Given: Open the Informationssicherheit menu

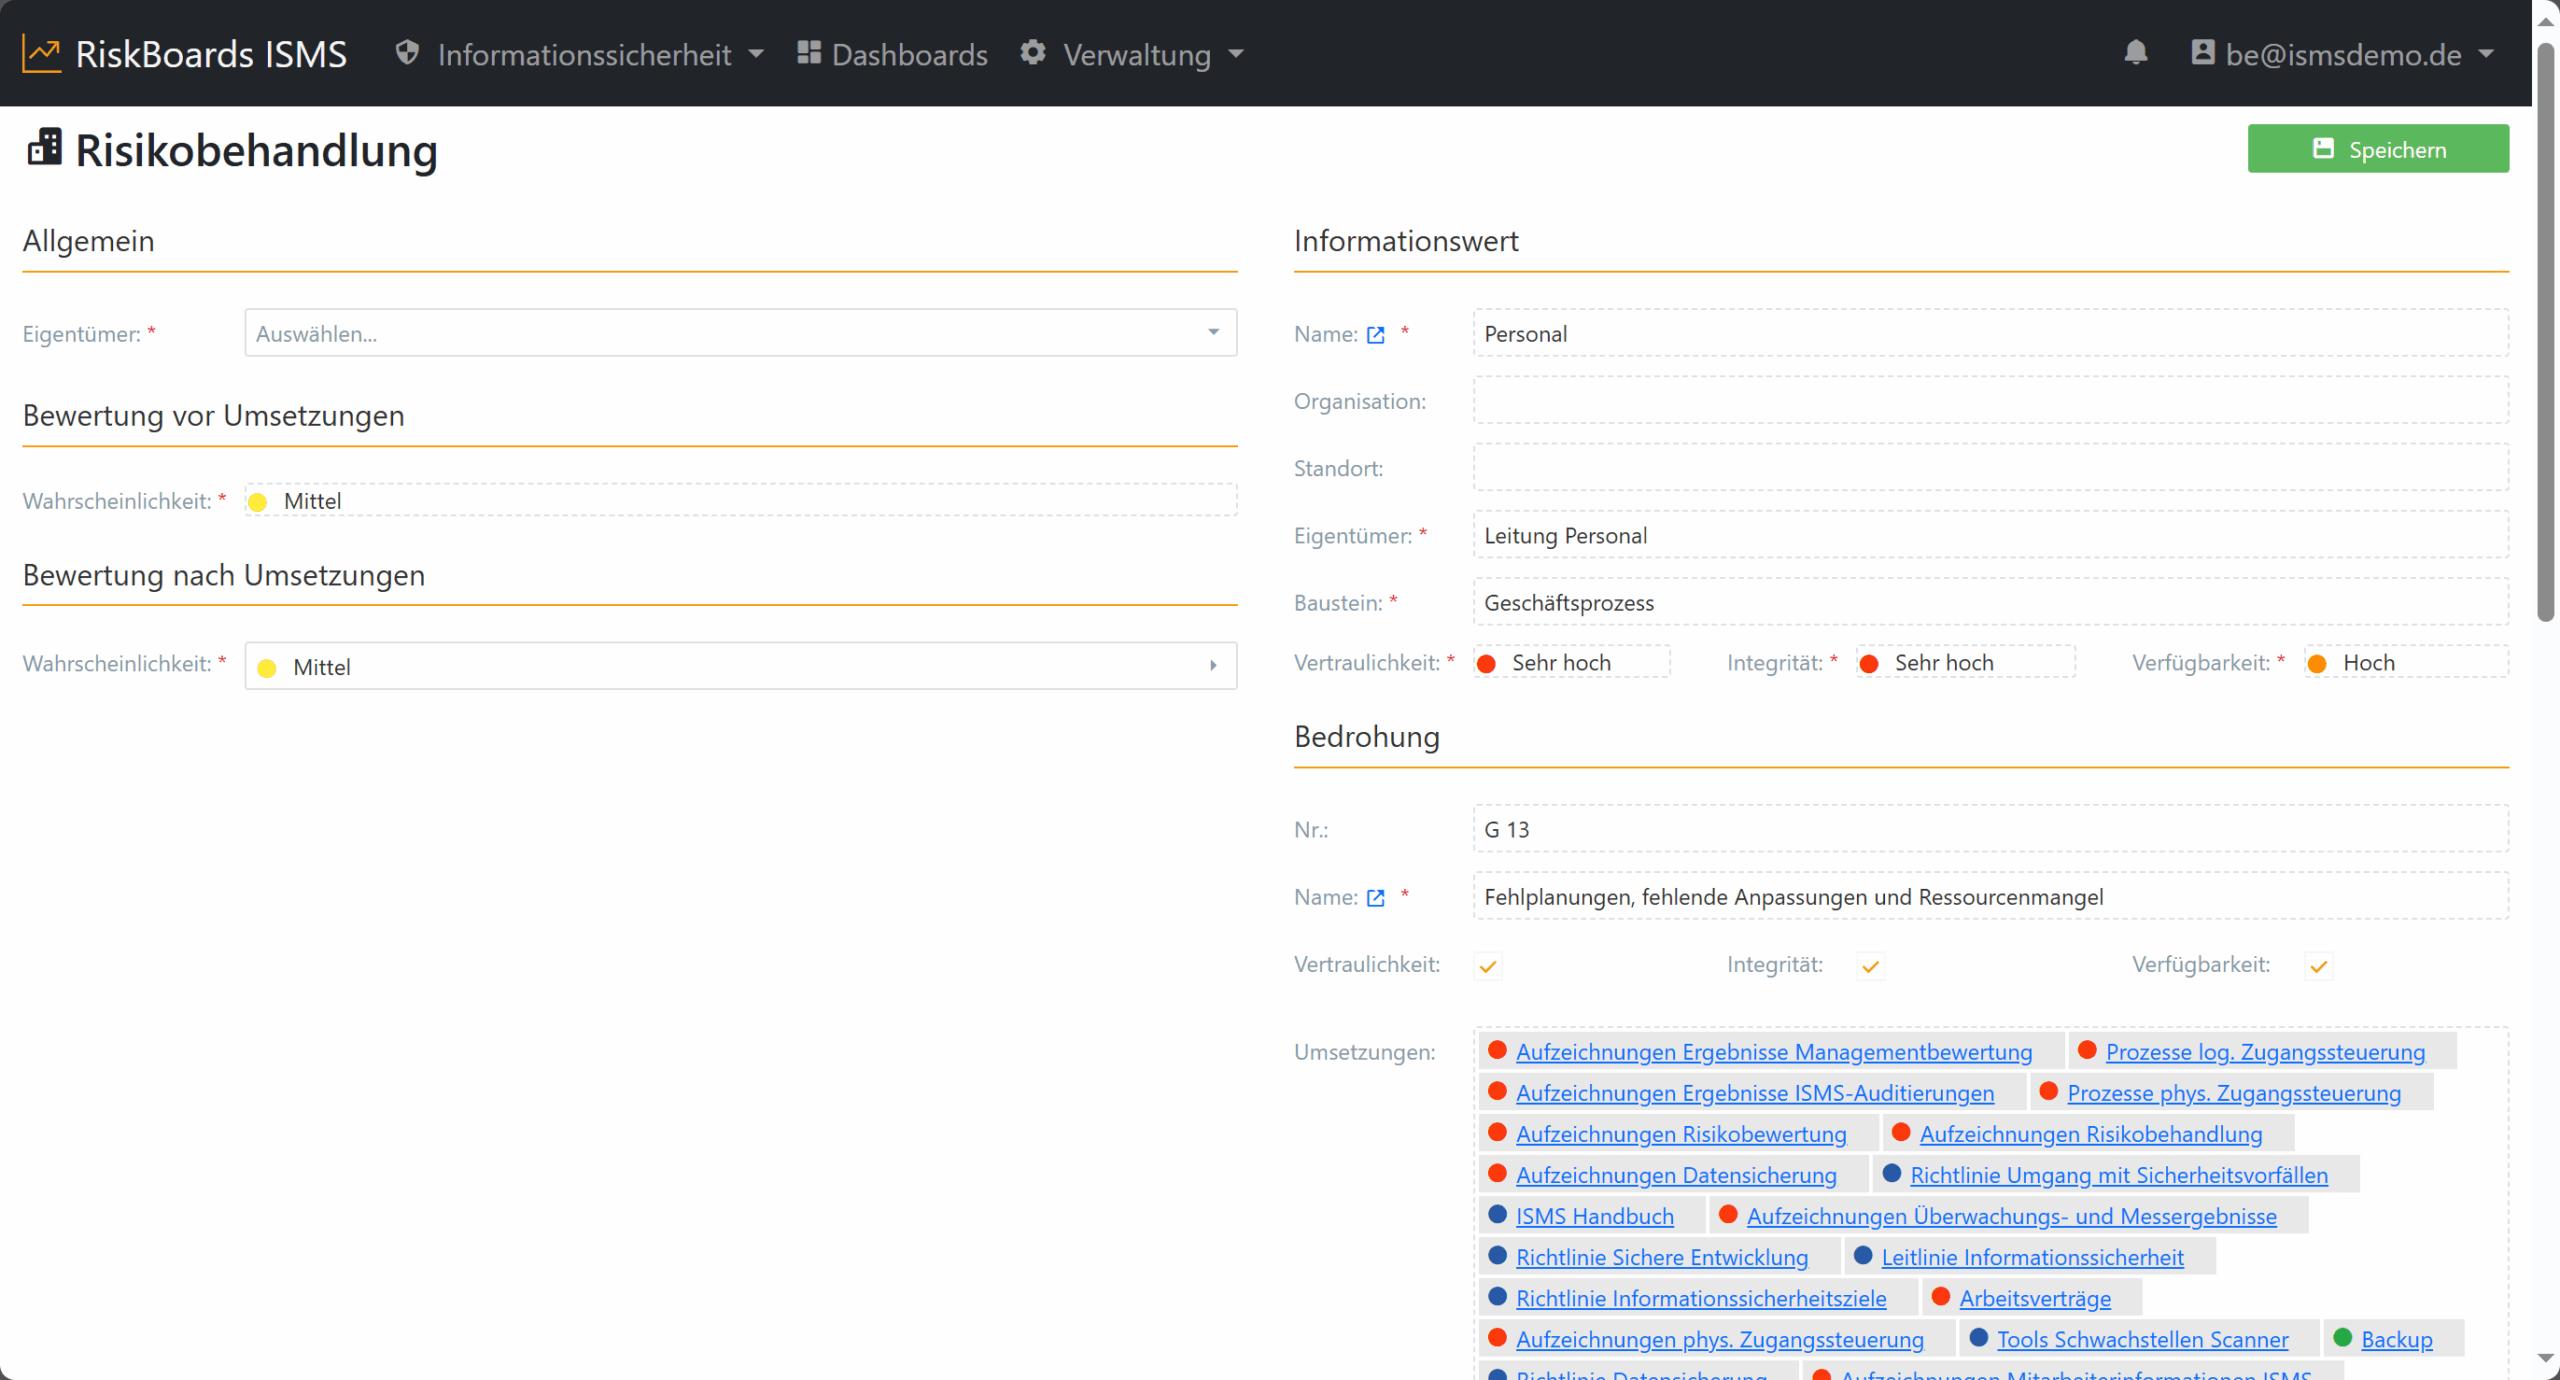Looking at the screenshot, I should click(x=580, y=54).
